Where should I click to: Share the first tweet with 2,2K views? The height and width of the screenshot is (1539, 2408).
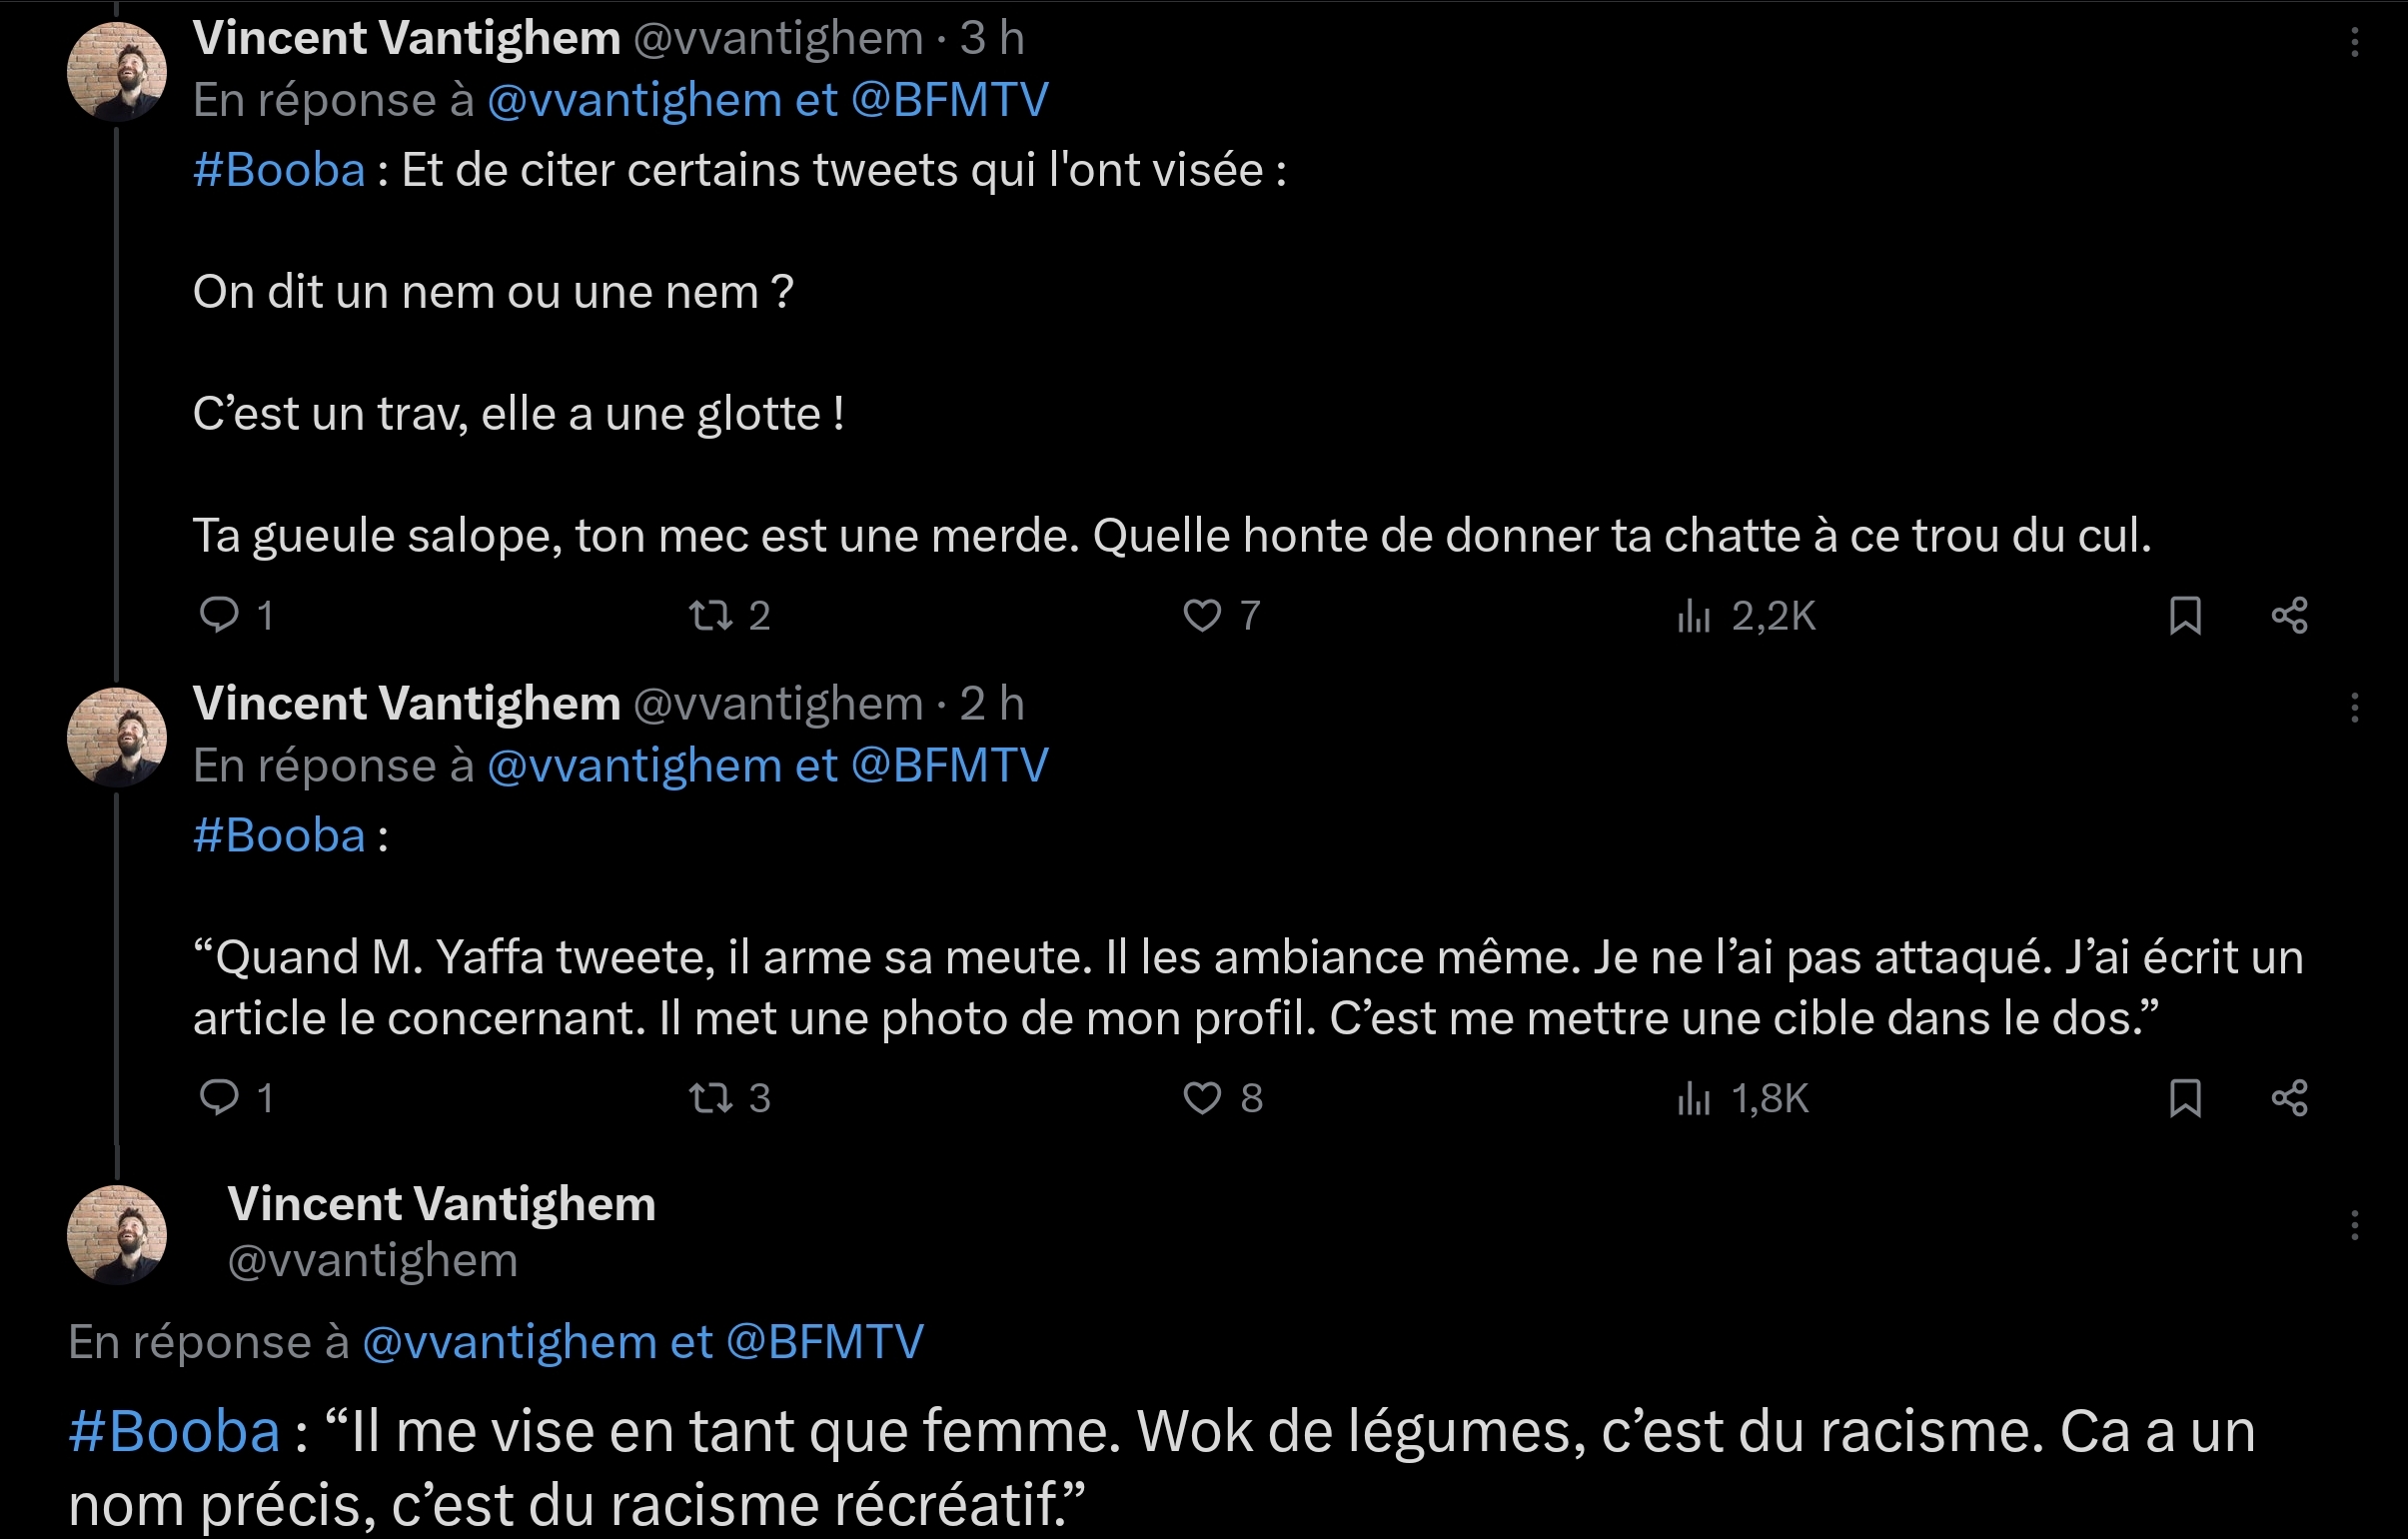coord(2290,615)
